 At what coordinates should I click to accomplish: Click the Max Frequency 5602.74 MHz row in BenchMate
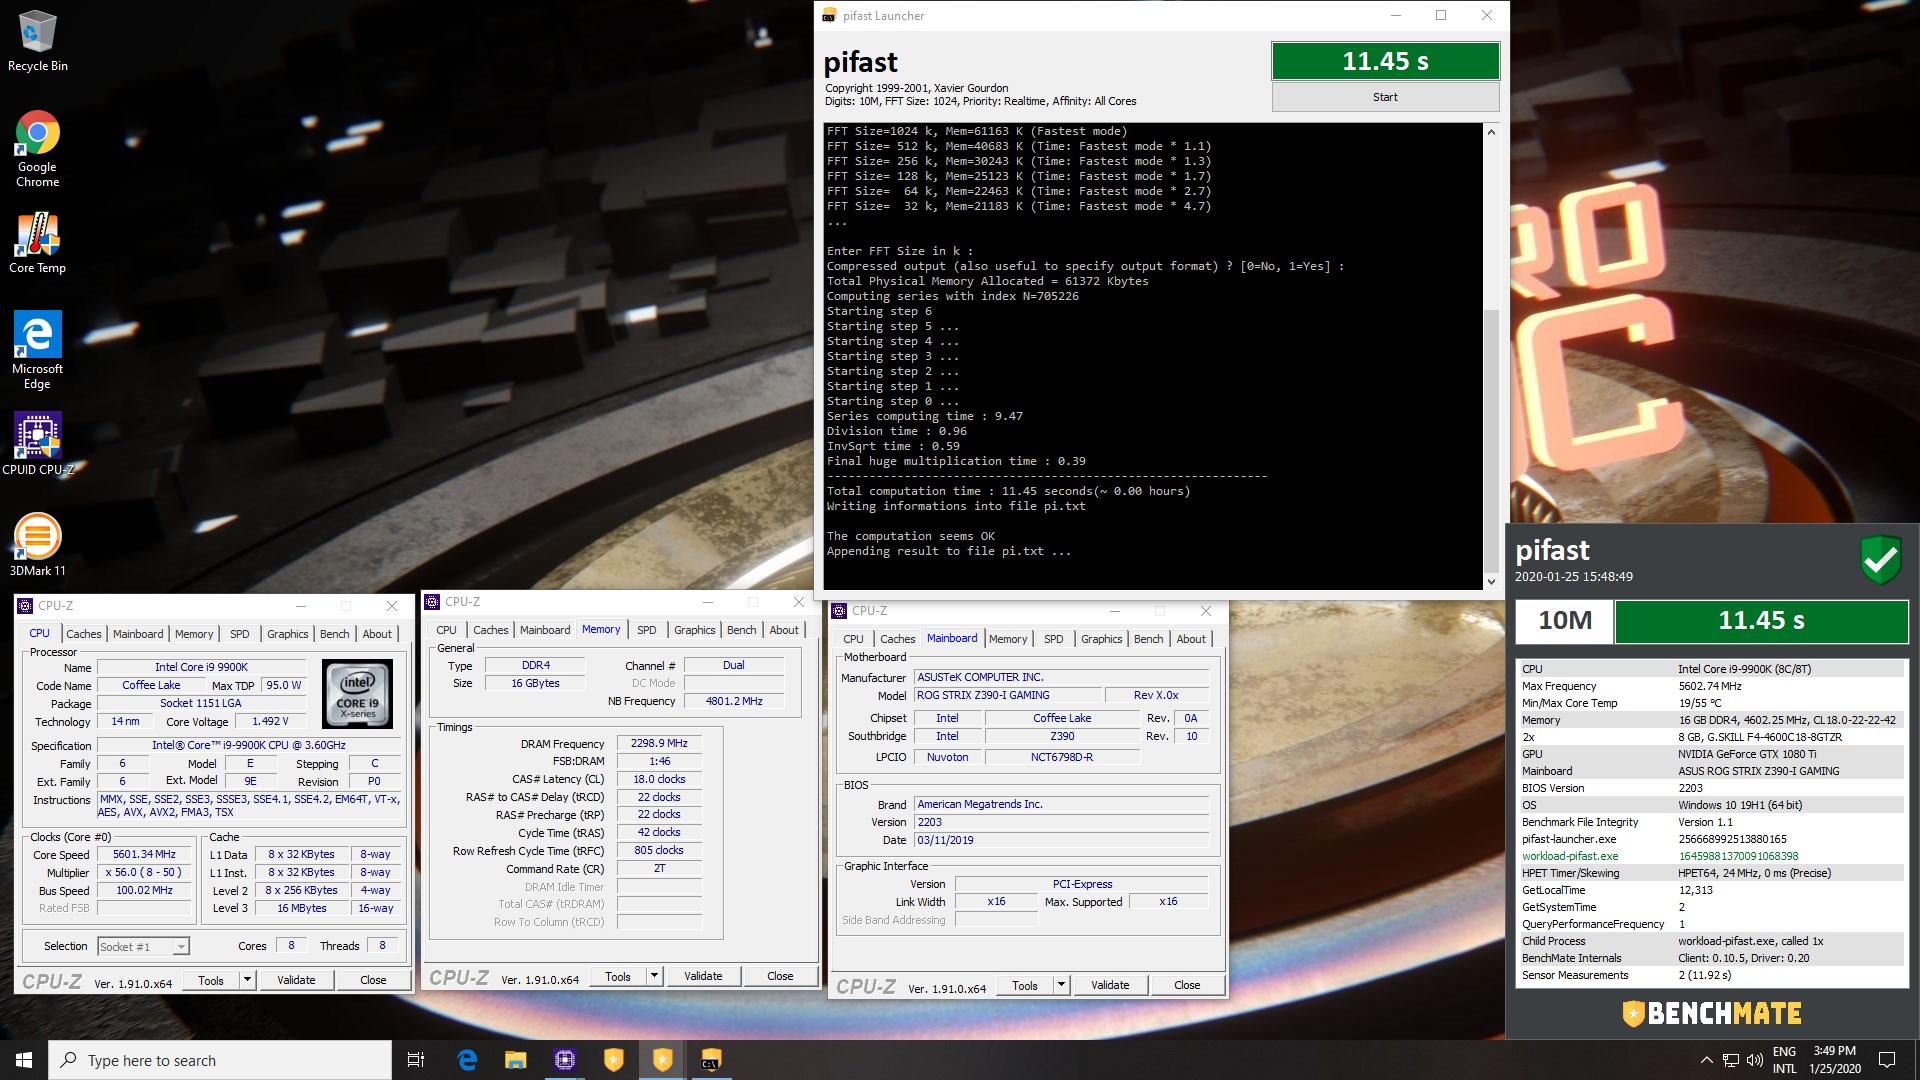coord(1711,686)
